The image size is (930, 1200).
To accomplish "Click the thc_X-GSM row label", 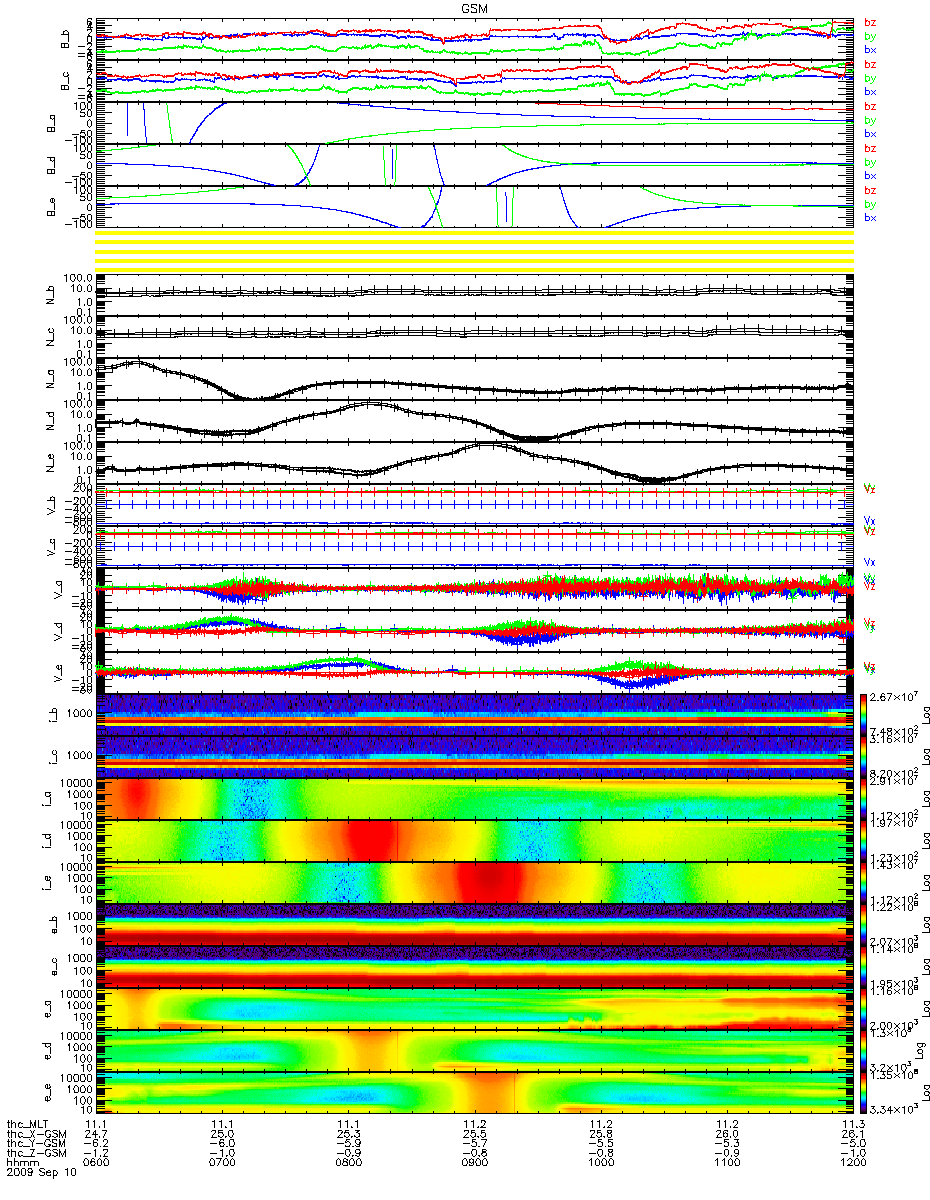I will [35, 1133].
